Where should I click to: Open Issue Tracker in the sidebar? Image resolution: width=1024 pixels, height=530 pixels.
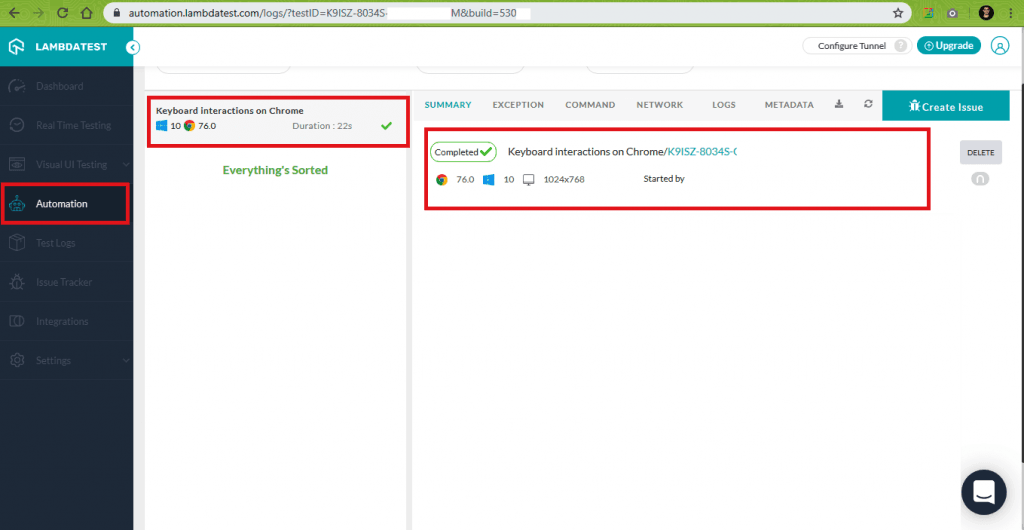coord(63,282)
